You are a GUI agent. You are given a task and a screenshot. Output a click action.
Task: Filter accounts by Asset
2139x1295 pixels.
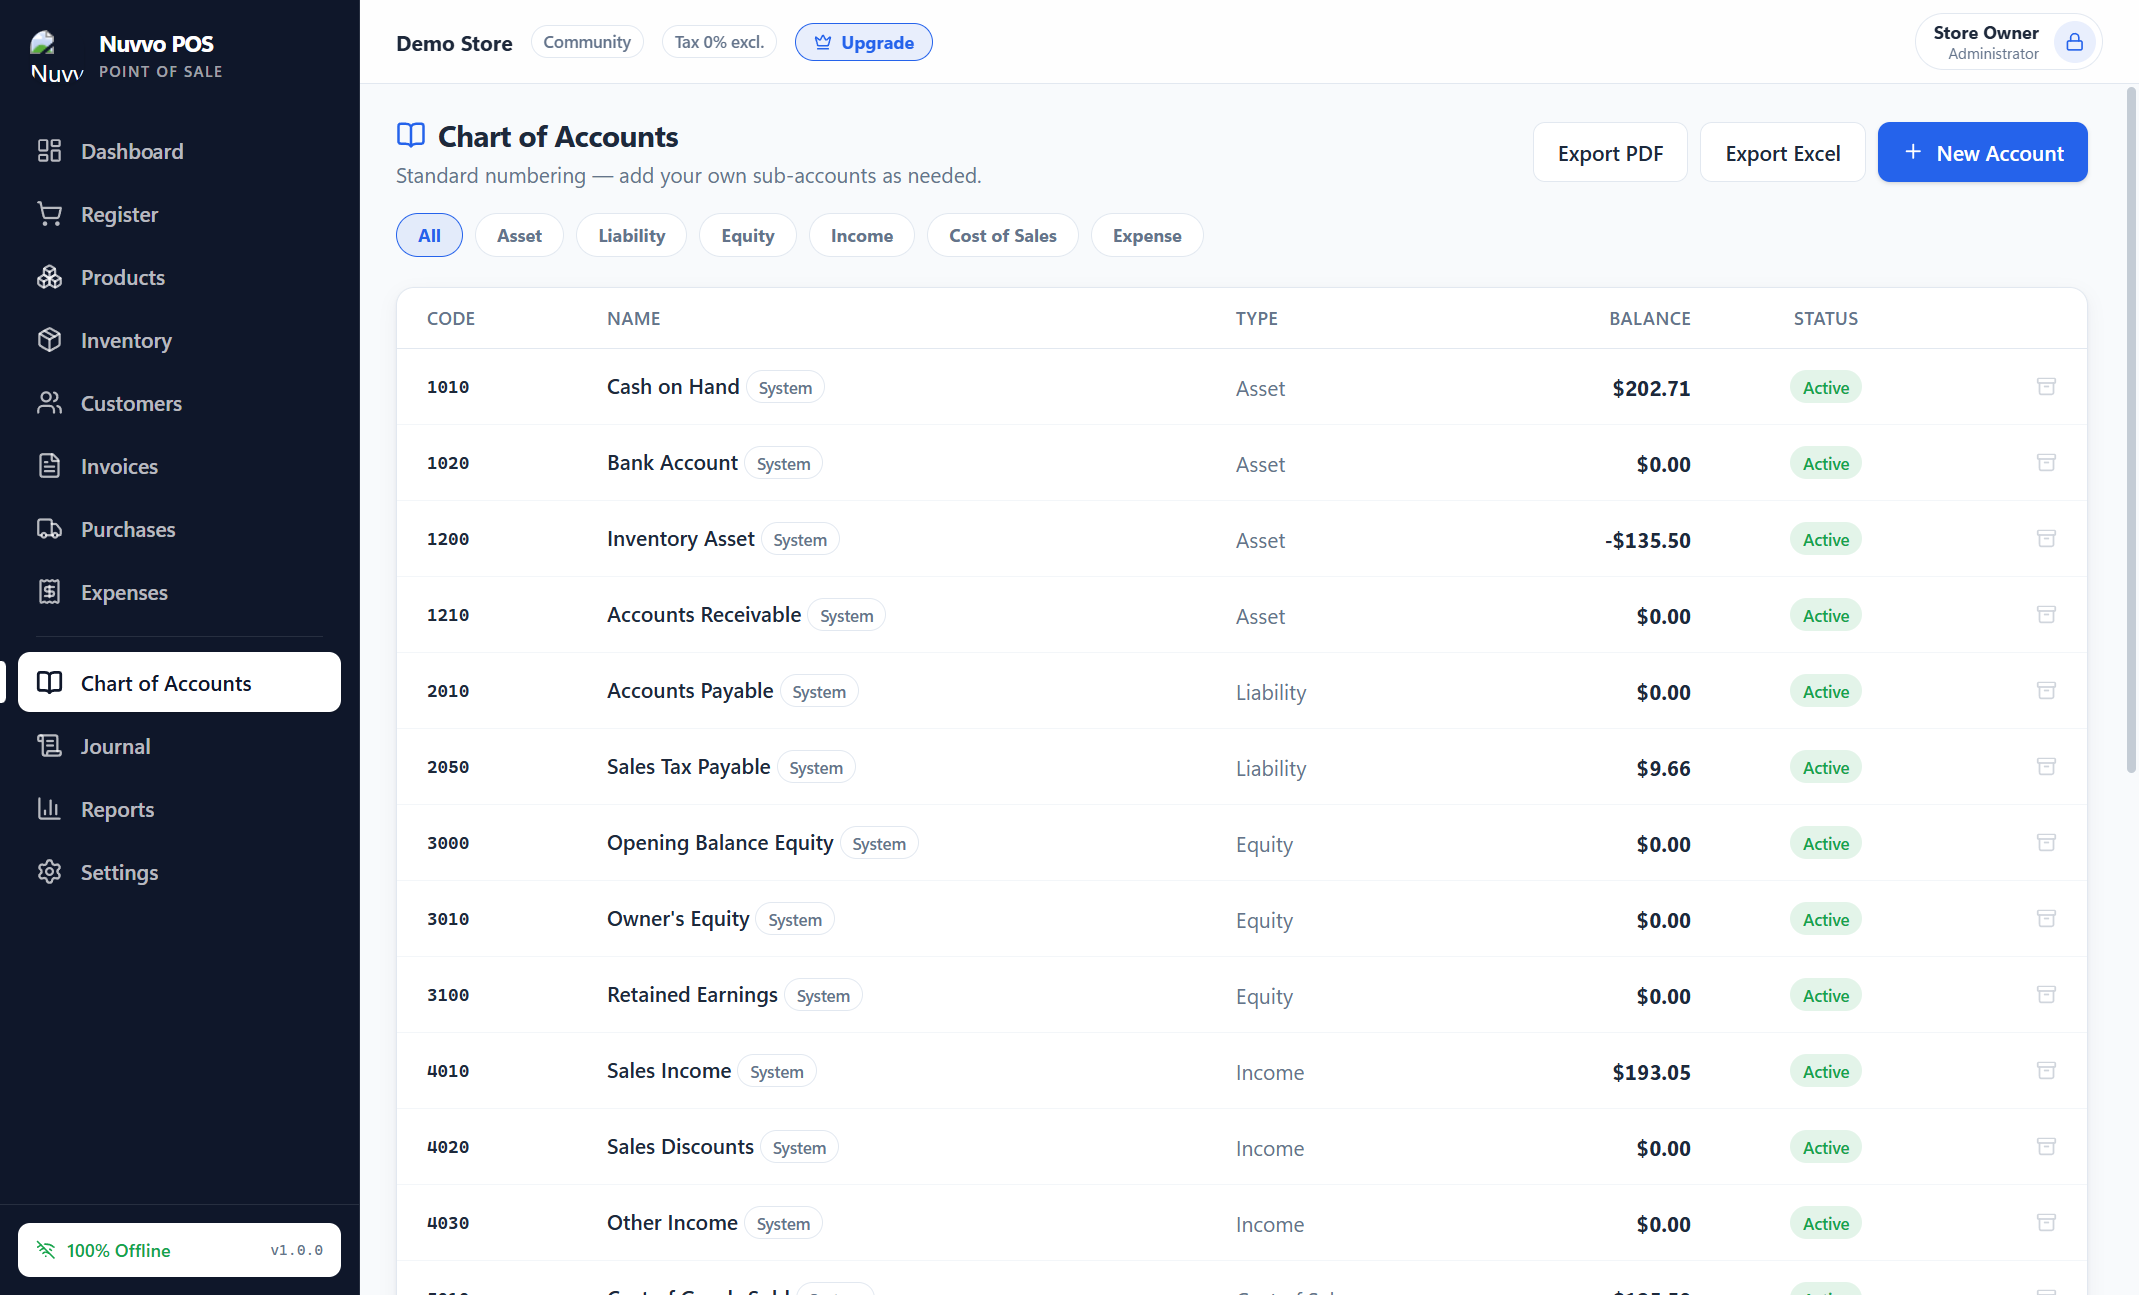(519, 235)
